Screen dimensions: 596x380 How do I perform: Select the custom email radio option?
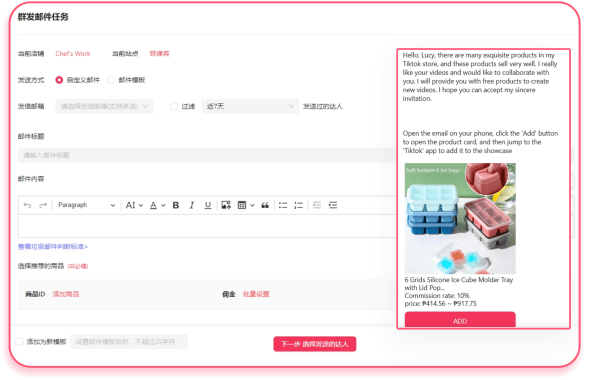[x=59, y=80]
